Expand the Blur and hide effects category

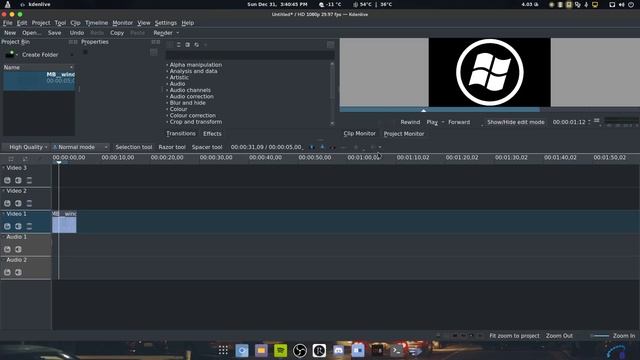click(x=167, y=103)
